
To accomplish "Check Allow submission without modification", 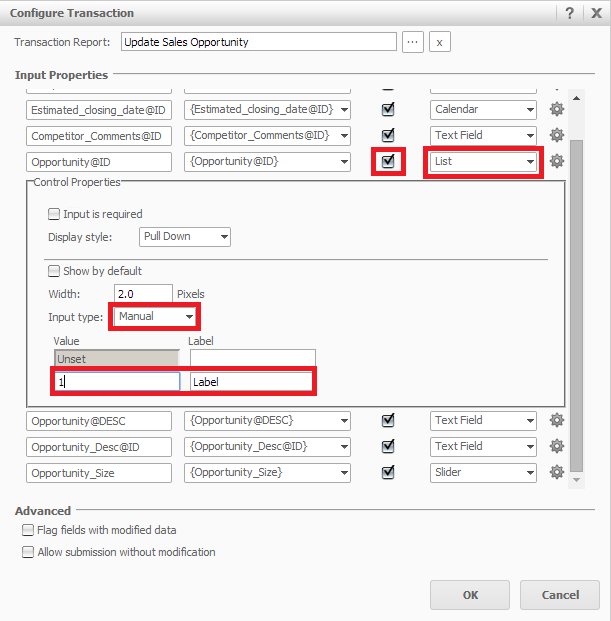I will click(x=28, y=552).
